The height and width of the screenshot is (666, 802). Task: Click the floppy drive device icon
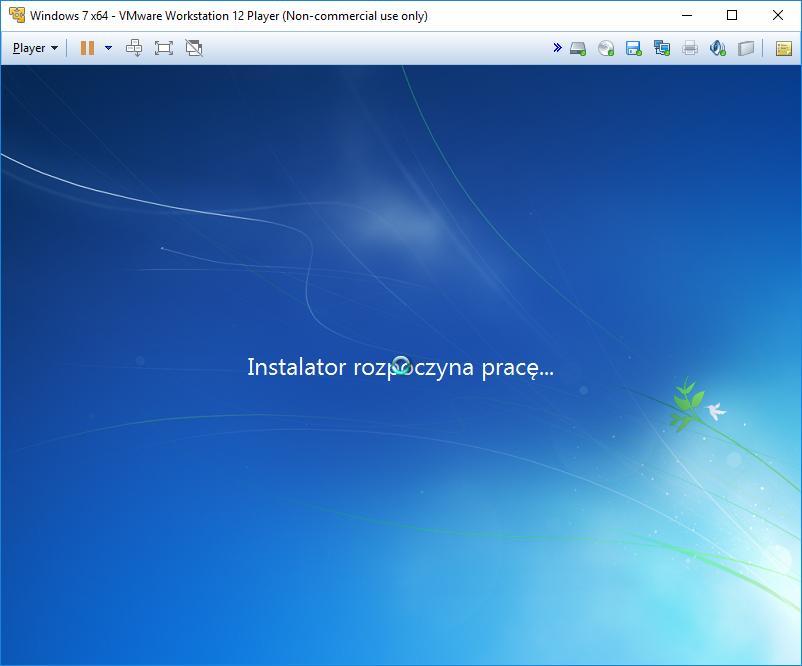(x=634, y=49)
